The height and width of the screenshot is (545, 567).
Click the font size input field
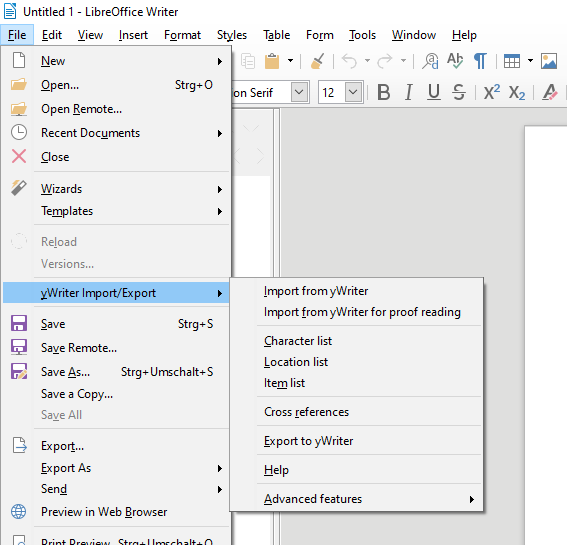tap(332, 93)
